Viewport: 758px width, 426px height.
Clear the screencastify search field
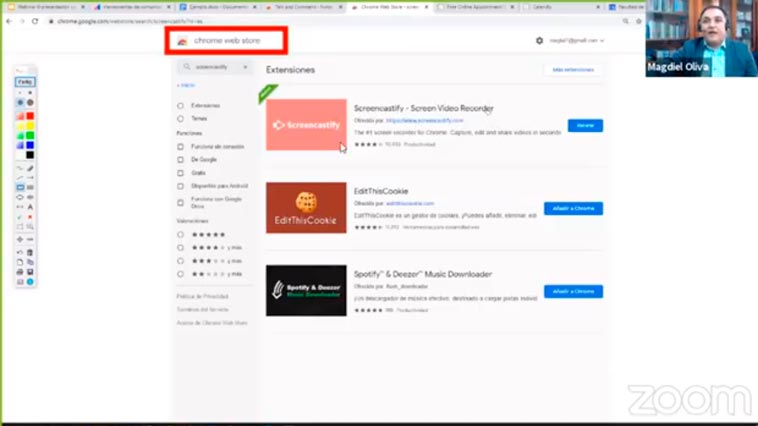pyautogui.click(x=245, y=67)
